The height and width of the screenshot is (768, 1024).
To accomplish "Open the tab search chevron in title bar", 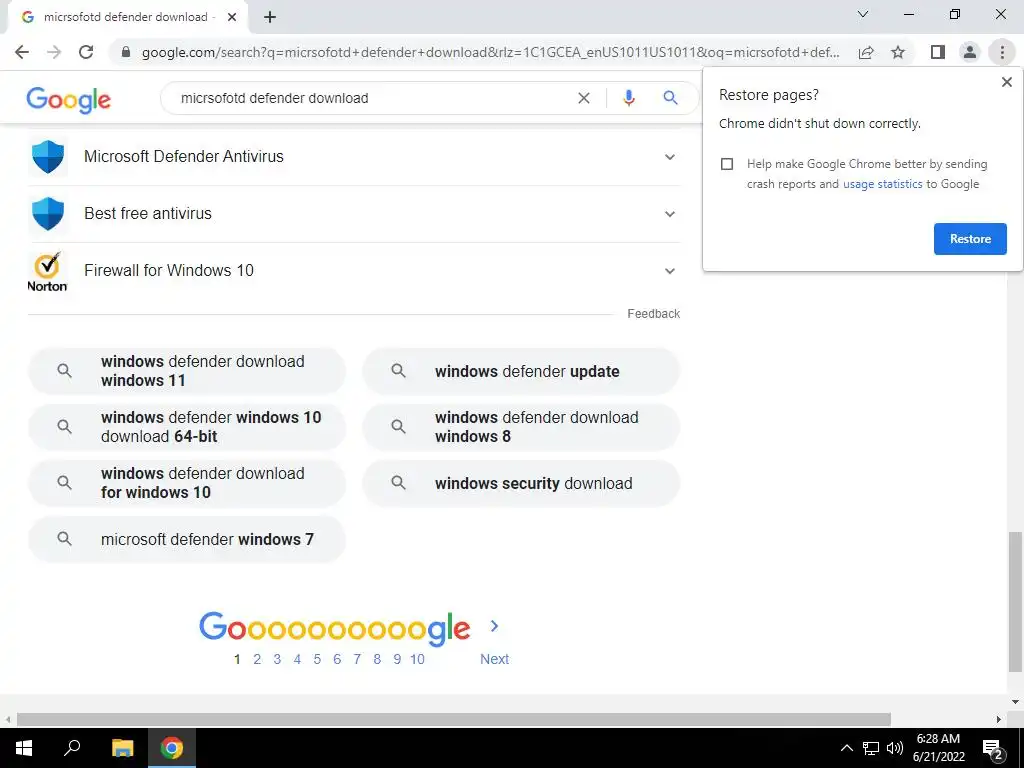I will (x=863, y=14).
